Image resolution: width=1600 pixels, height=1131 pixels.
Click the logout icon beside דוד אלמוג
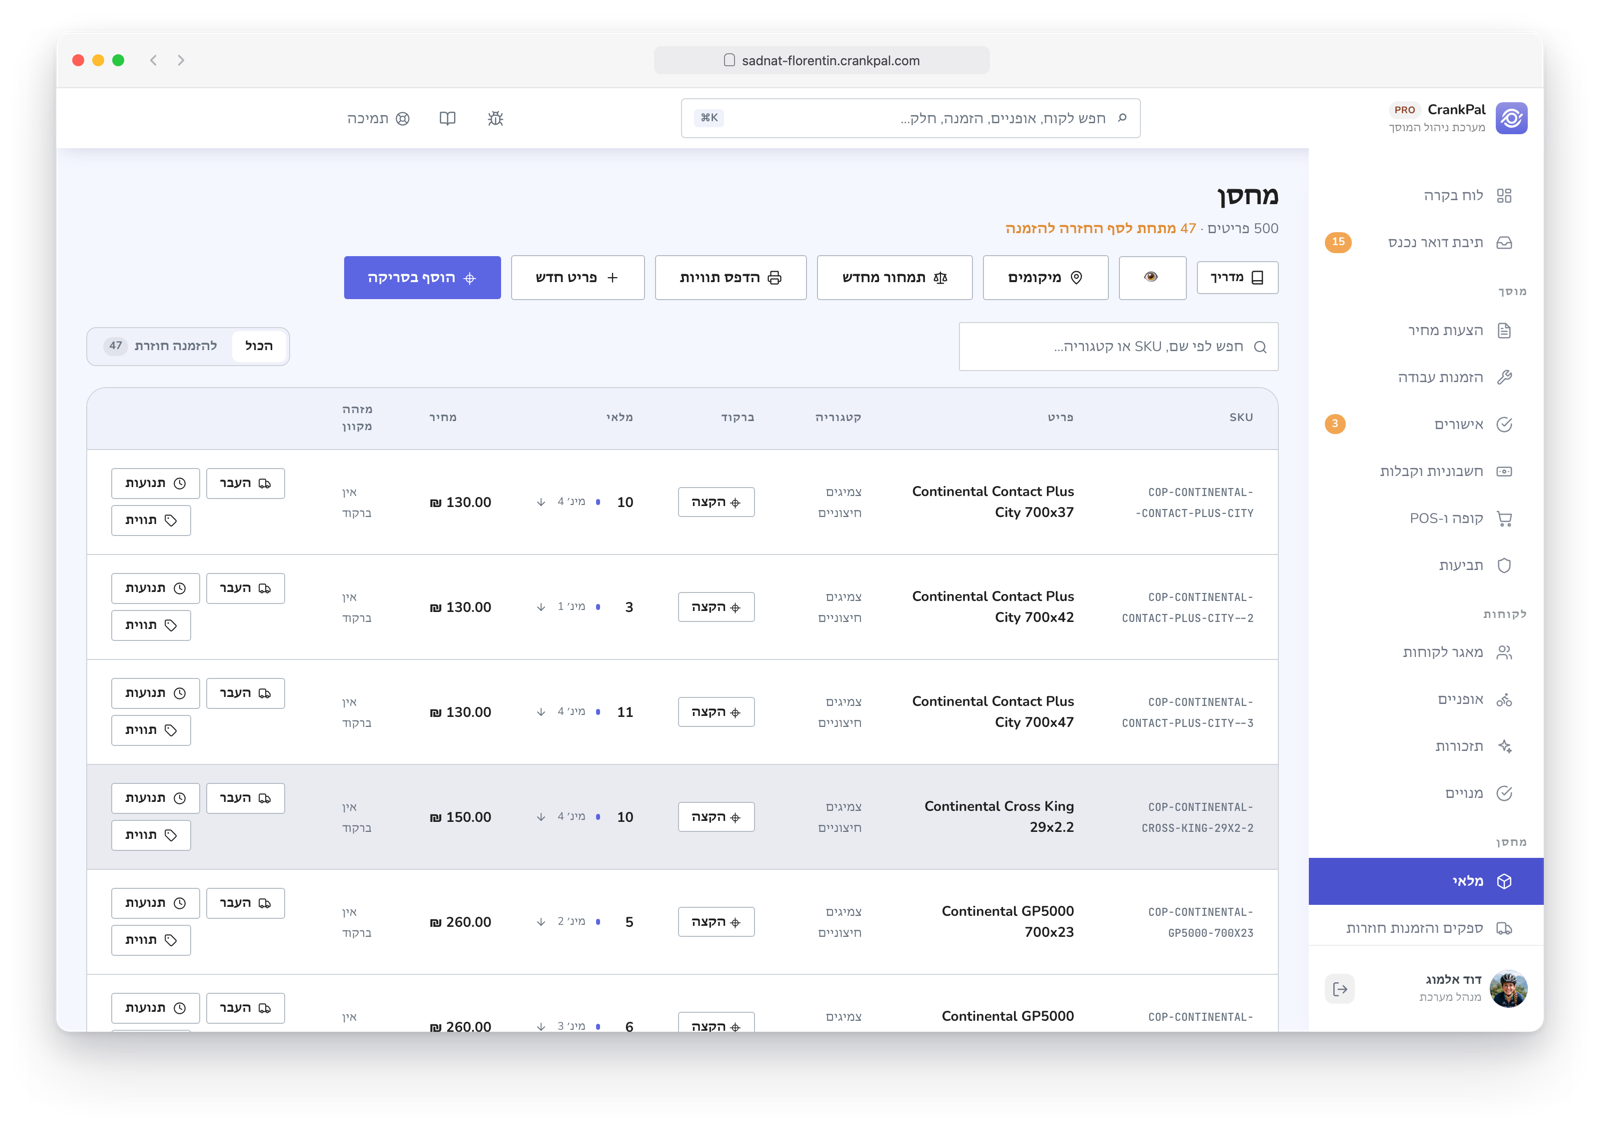pyautogui.click(x=1340, y=989)
